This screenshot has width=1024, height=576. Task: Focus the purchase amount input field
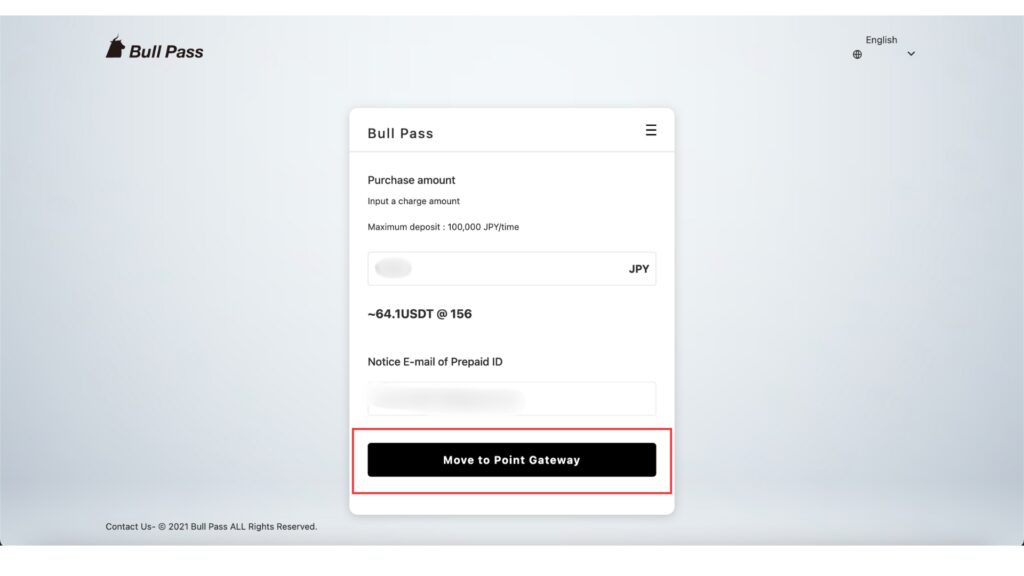pyautogui.click(x=510, y=269)
